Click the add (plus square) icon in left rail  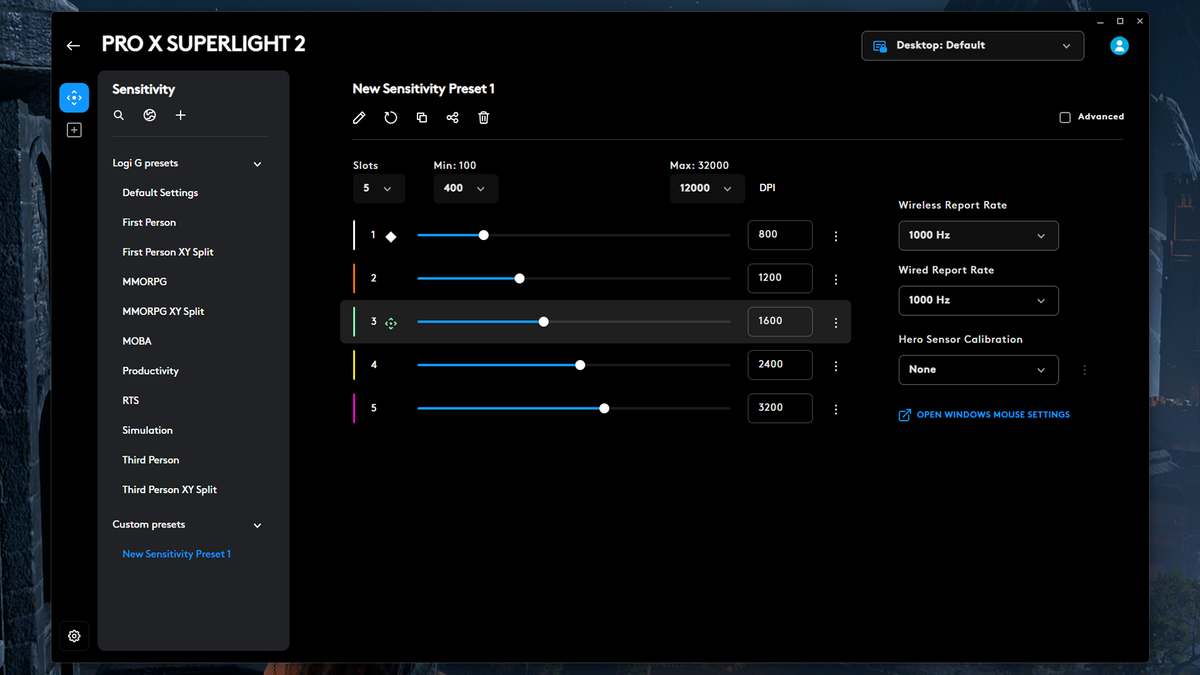tap(74, 130)
